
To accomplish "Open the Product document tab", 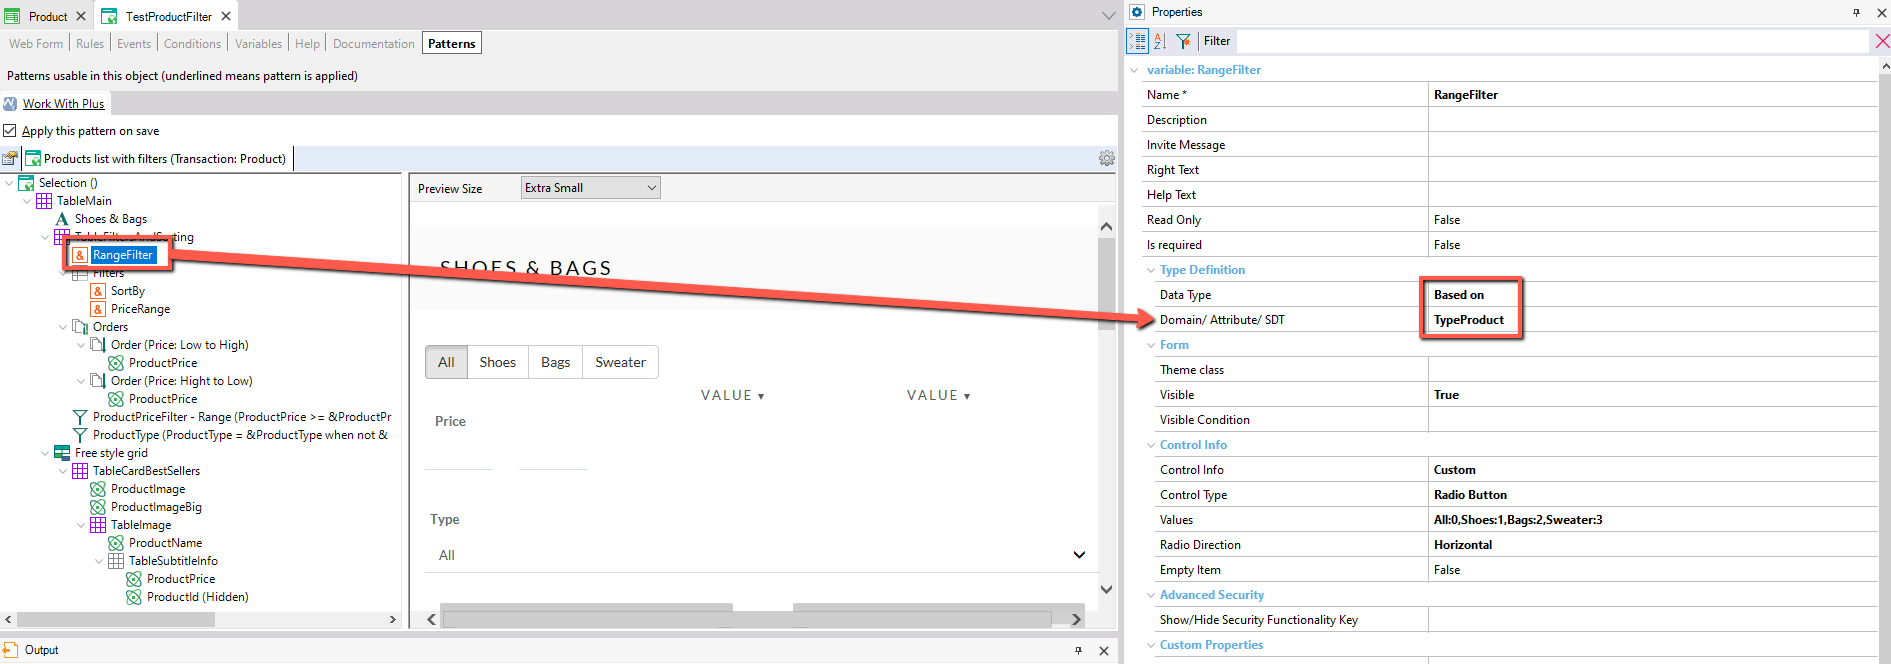I will pyautogui.click(x=47, y=16).
